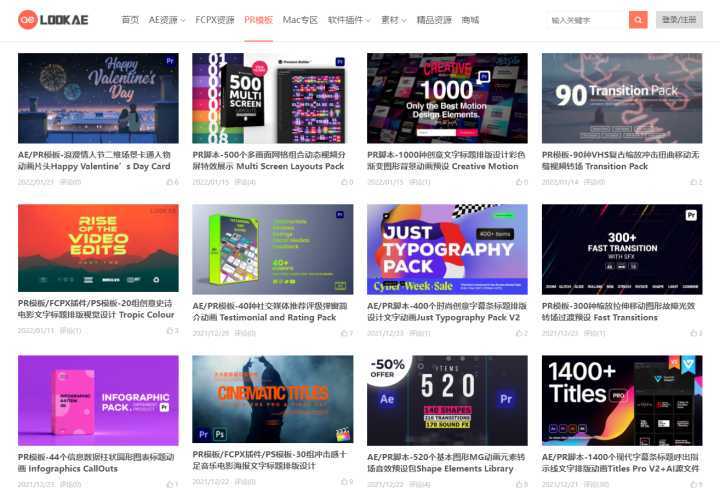Click thumbs-up icon on 90 Transition Pack post
Image resolution: width=720 pixels, height=494 pixels.
coord(693,182)
